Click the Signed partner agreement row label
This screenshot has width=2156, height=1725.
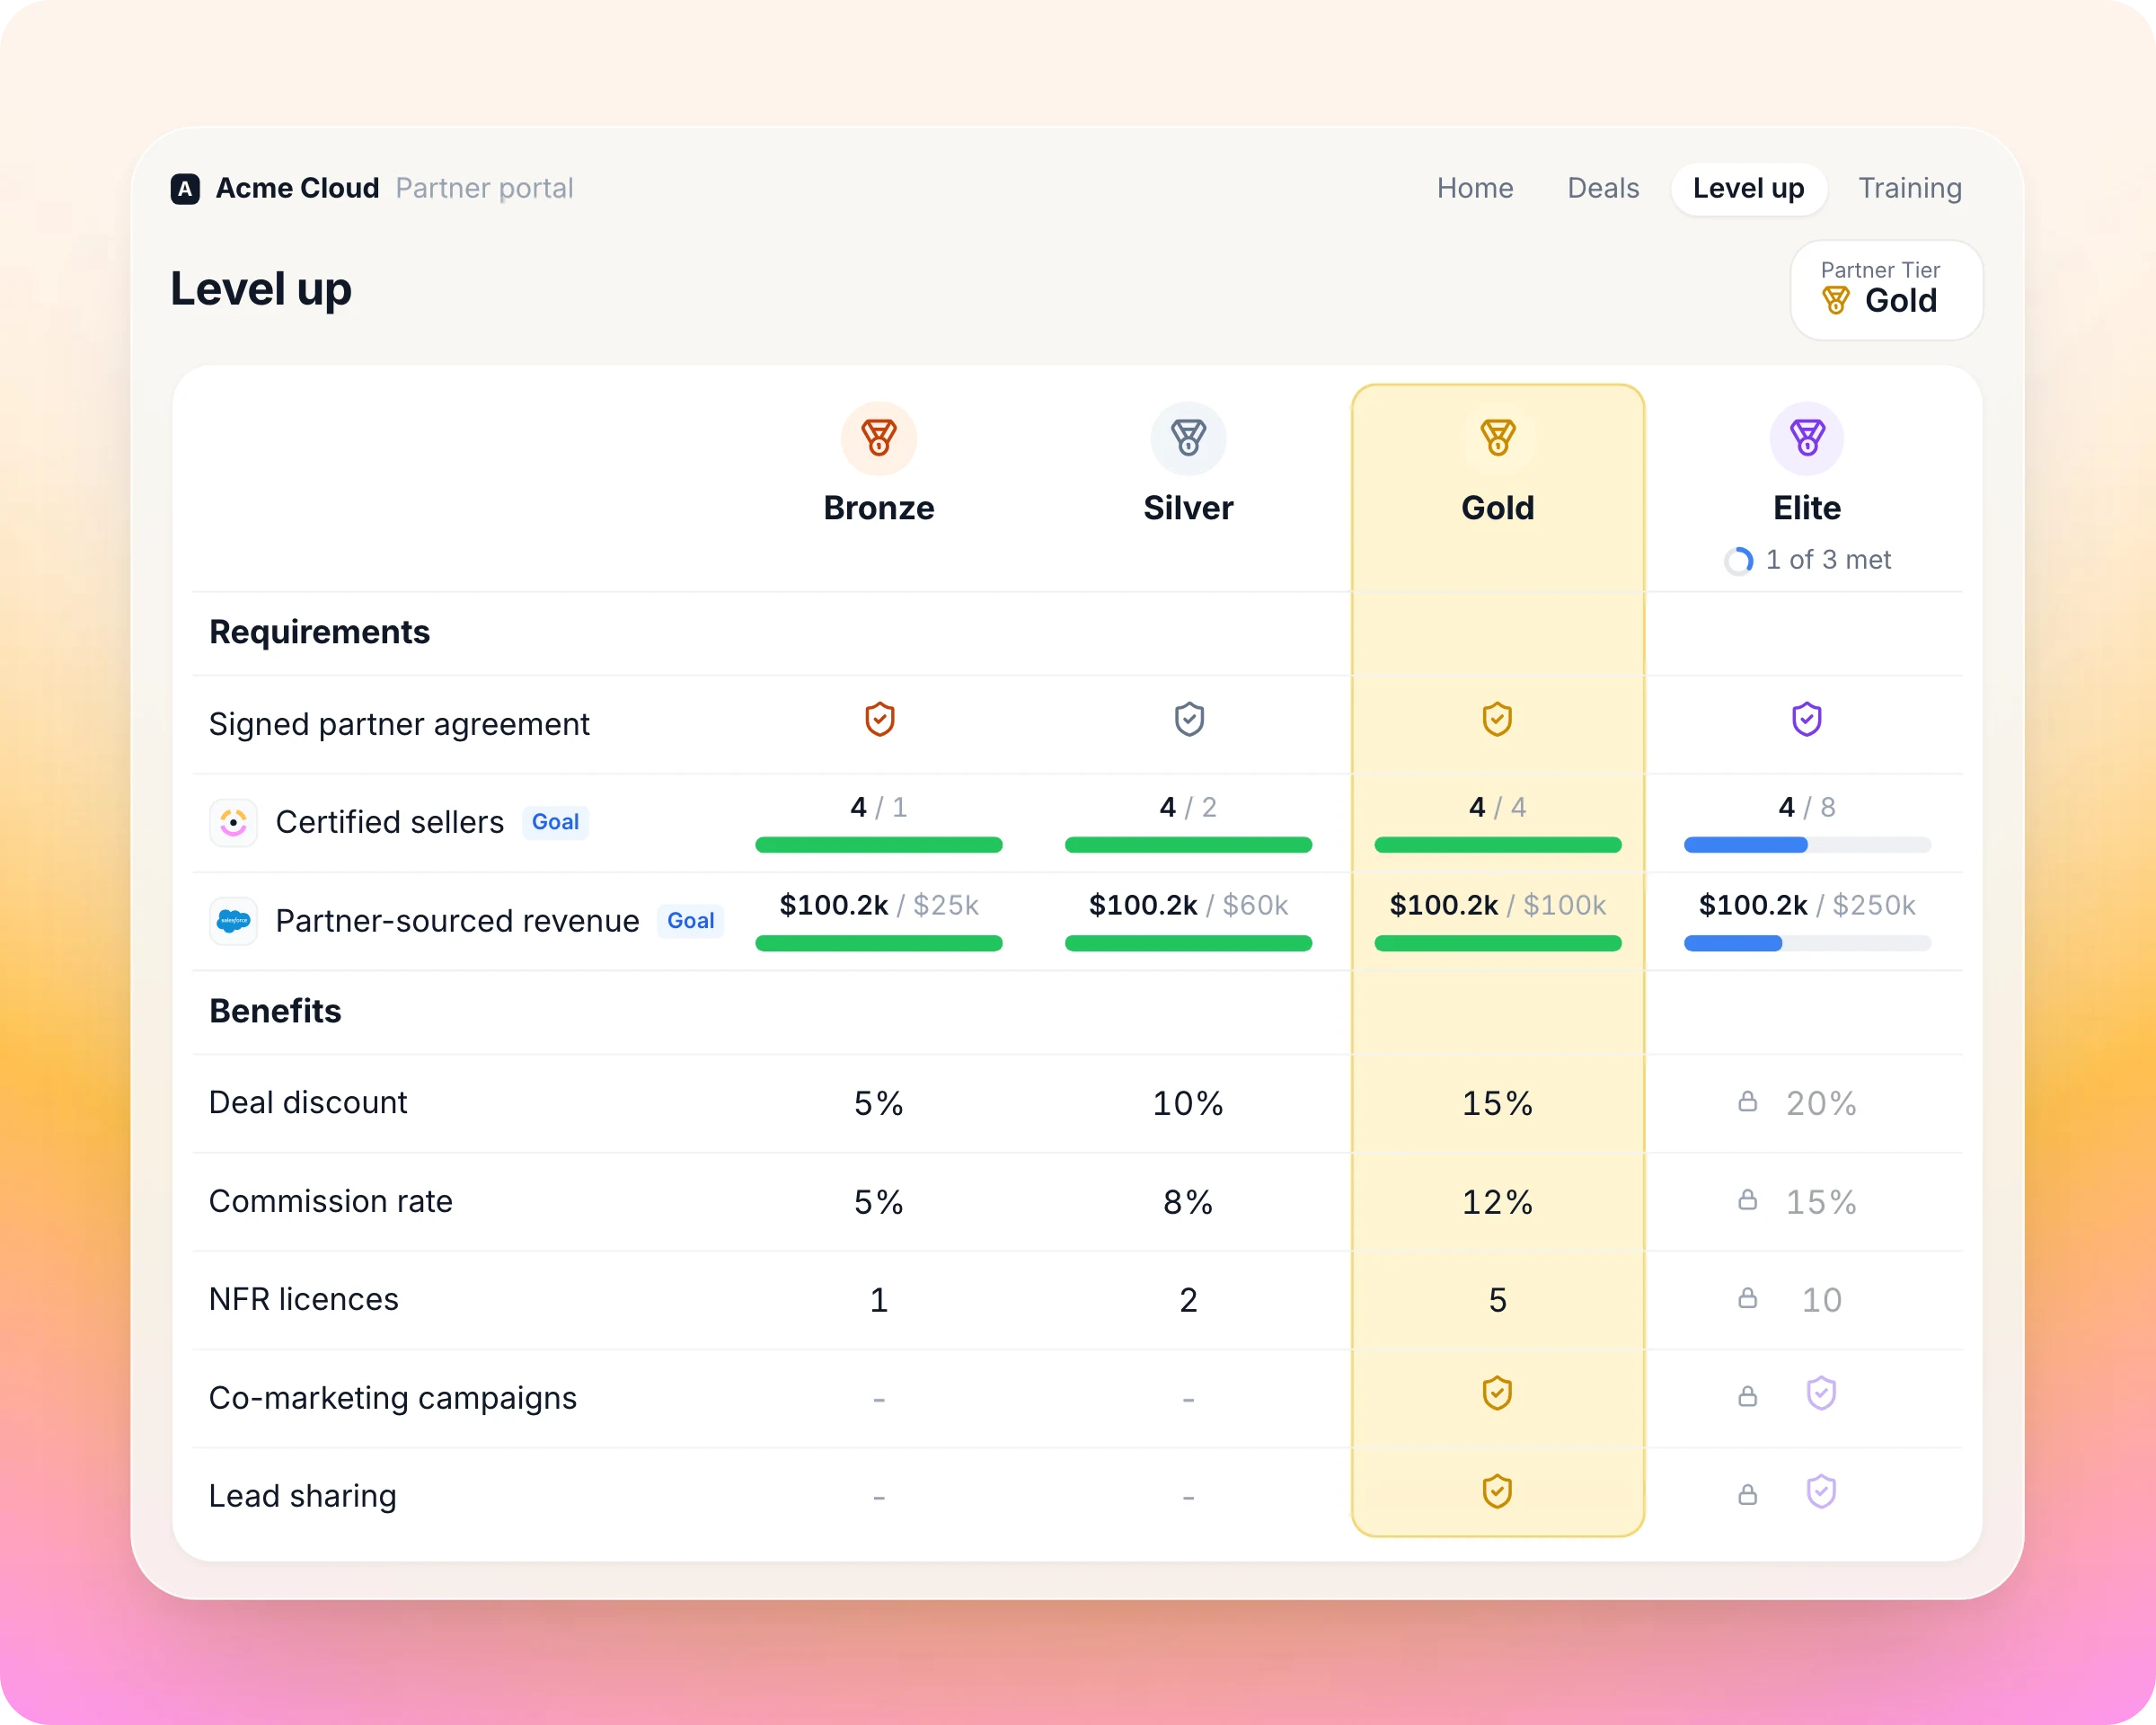(399, 724)
